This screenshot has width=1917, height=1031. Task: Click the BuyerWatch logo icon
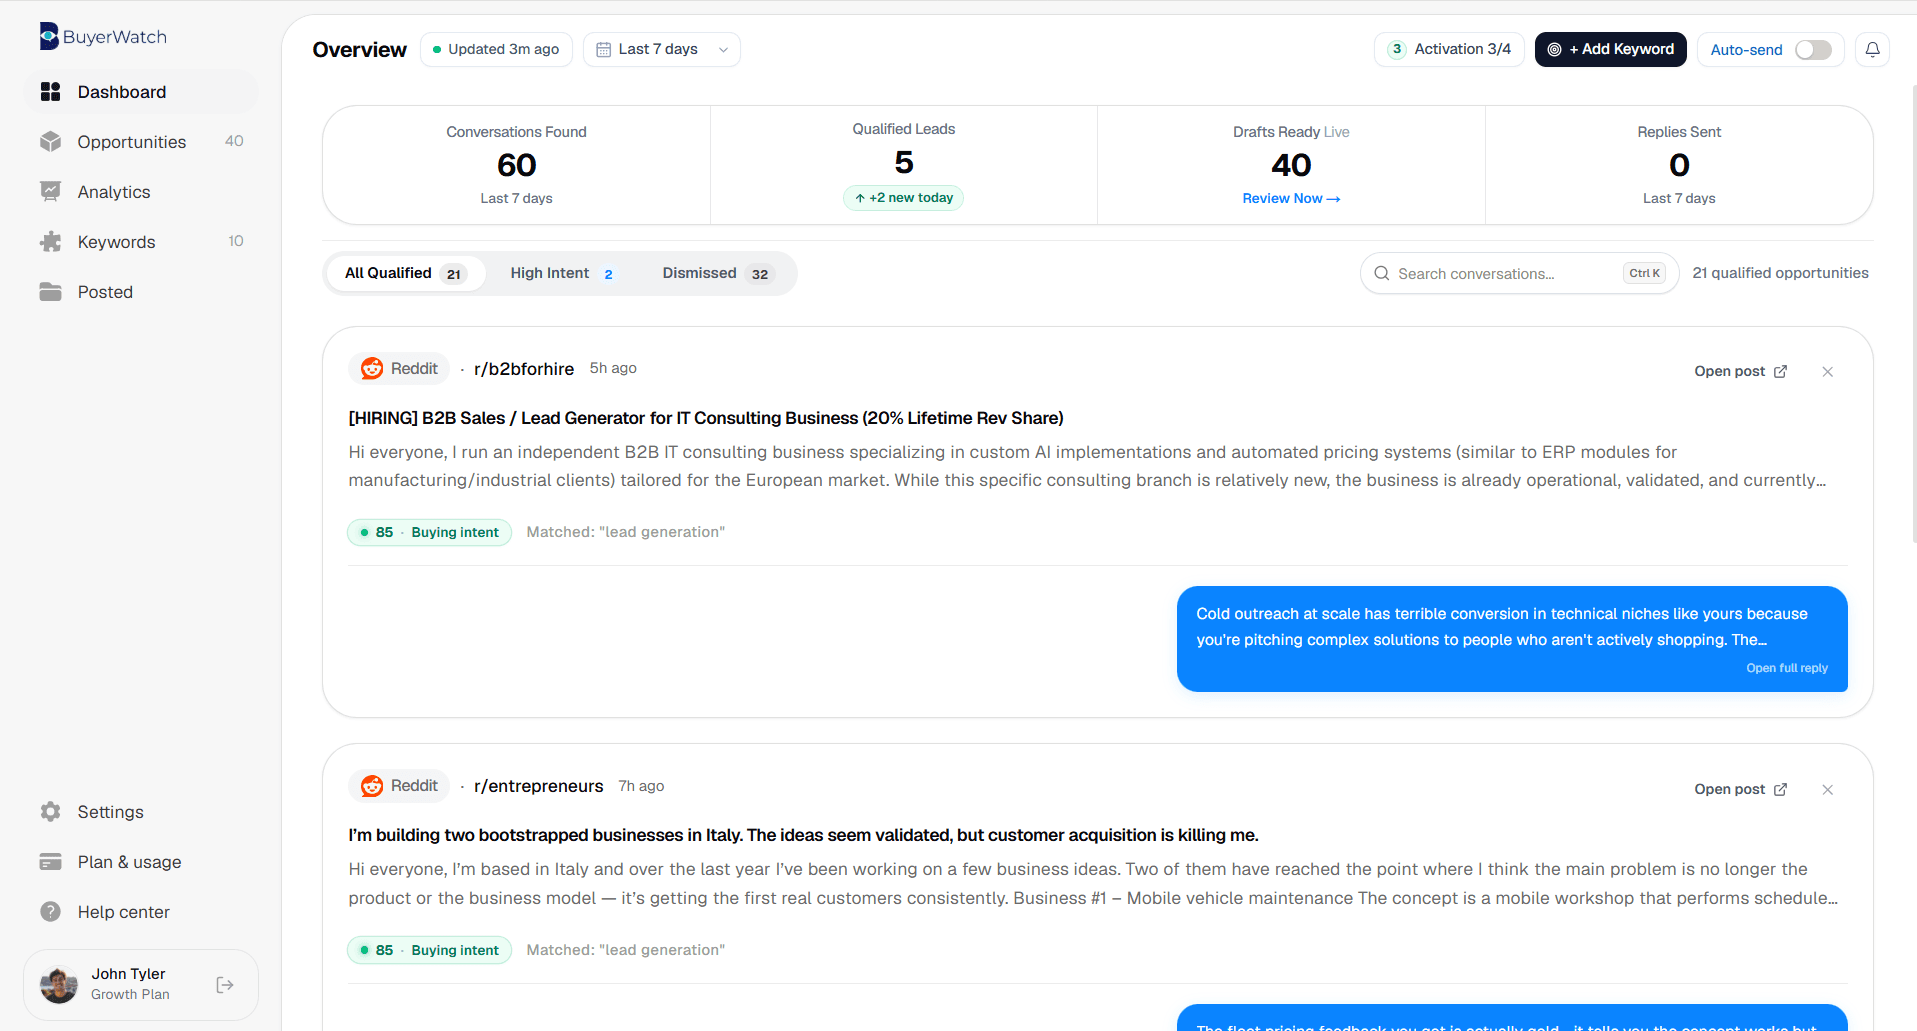[49, 36]
